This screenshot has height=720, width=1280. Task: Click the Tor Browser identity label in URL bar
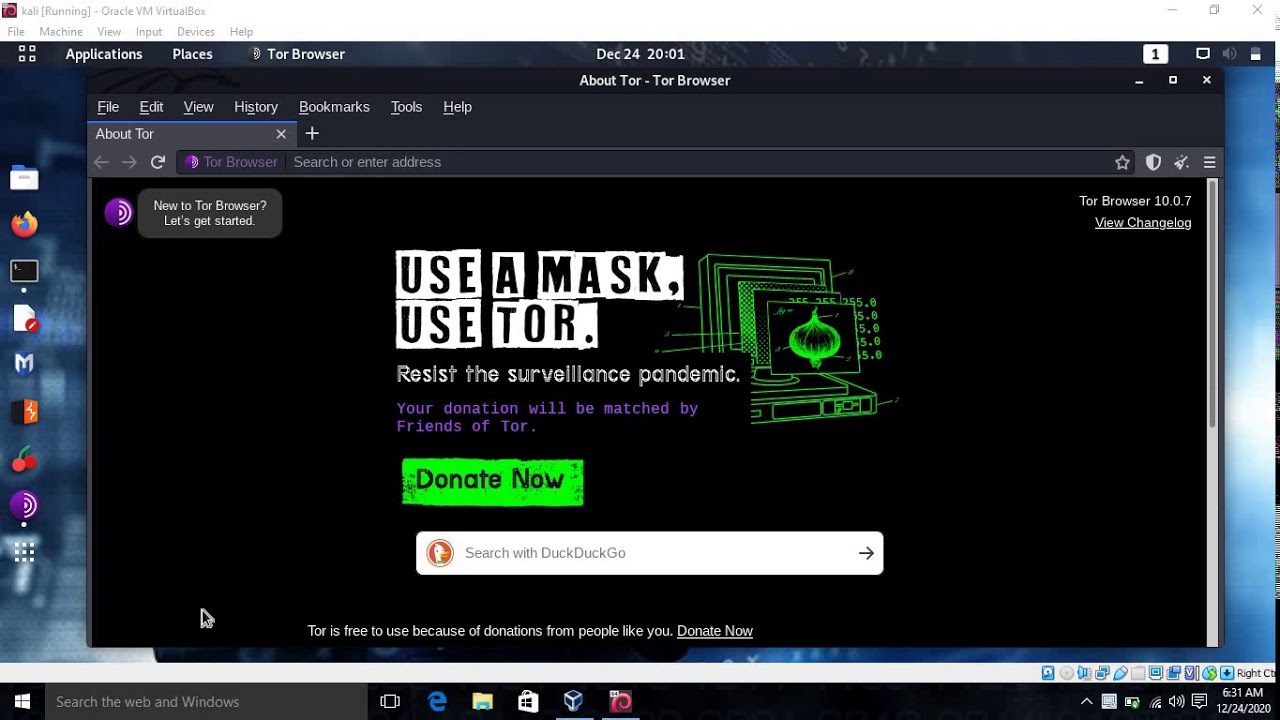[231, 162]
